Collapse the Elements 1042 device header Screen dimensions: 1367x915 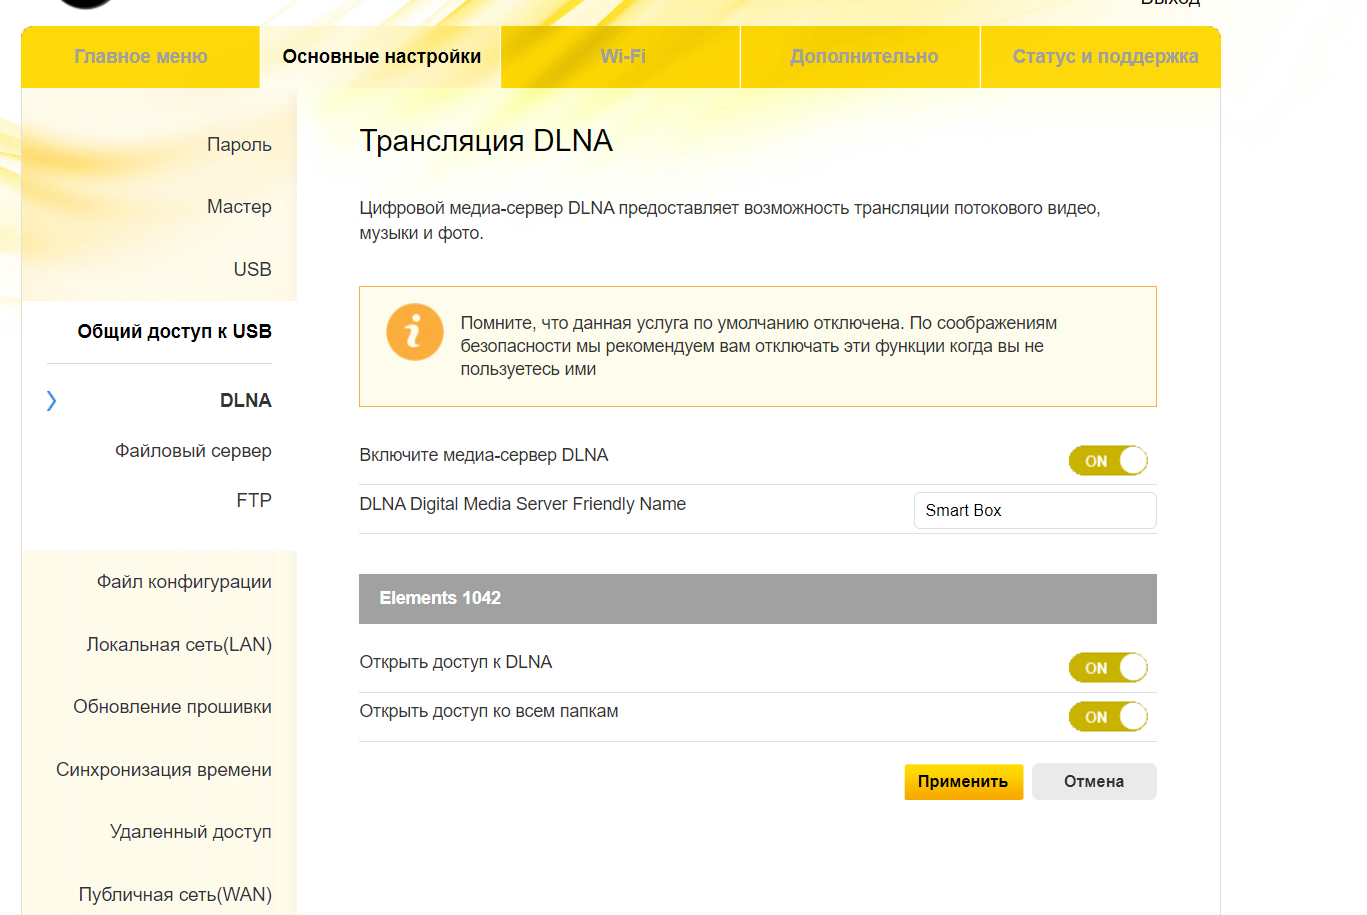757,598
